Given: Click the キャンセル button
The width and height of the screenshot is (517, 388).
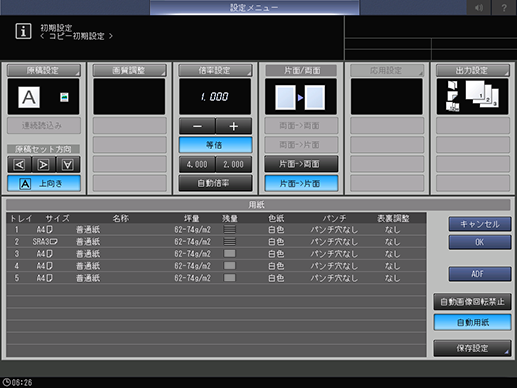Looking at the screenshot, I should coord(480,224).
